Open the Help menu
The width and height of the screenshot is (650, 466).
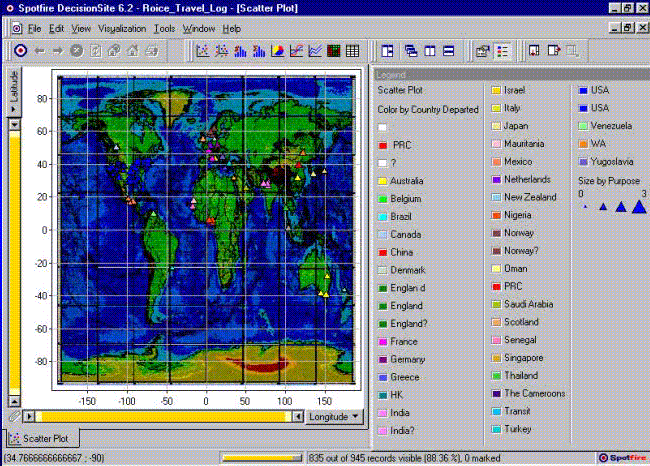coord(231,29)
